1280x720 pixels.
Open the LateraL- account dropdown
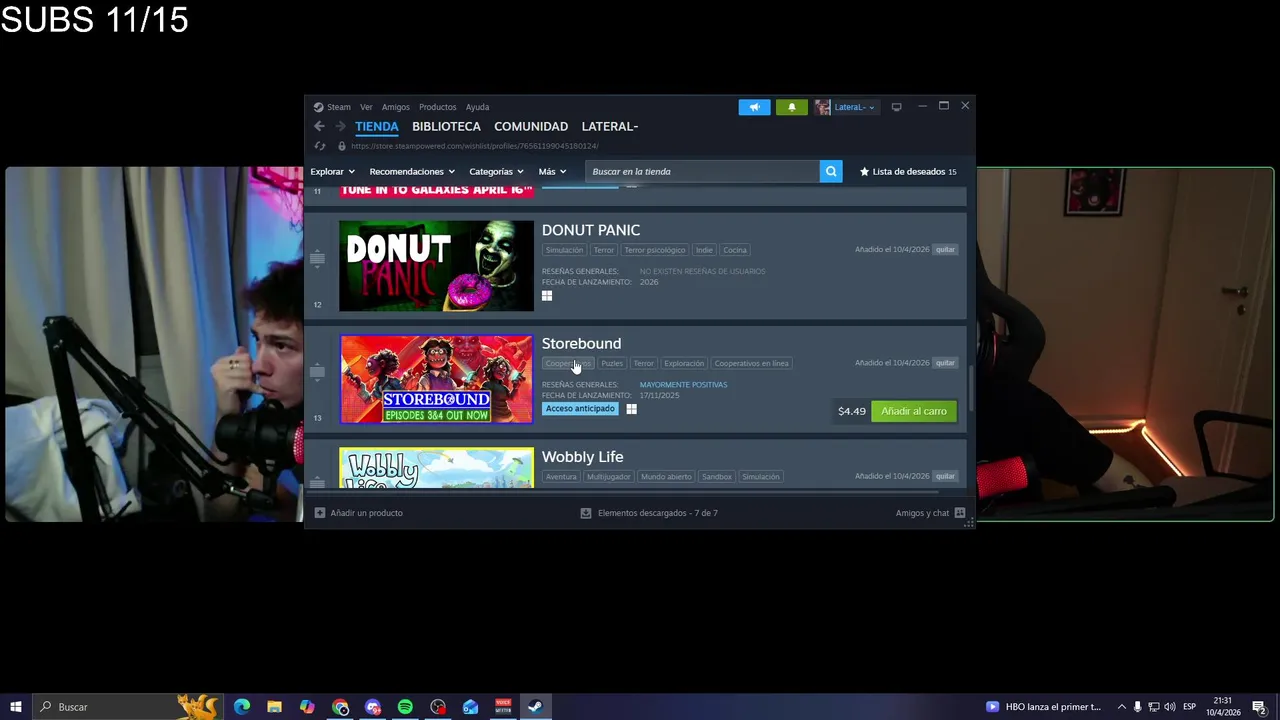pyautogui.click(x=846, y=107)
